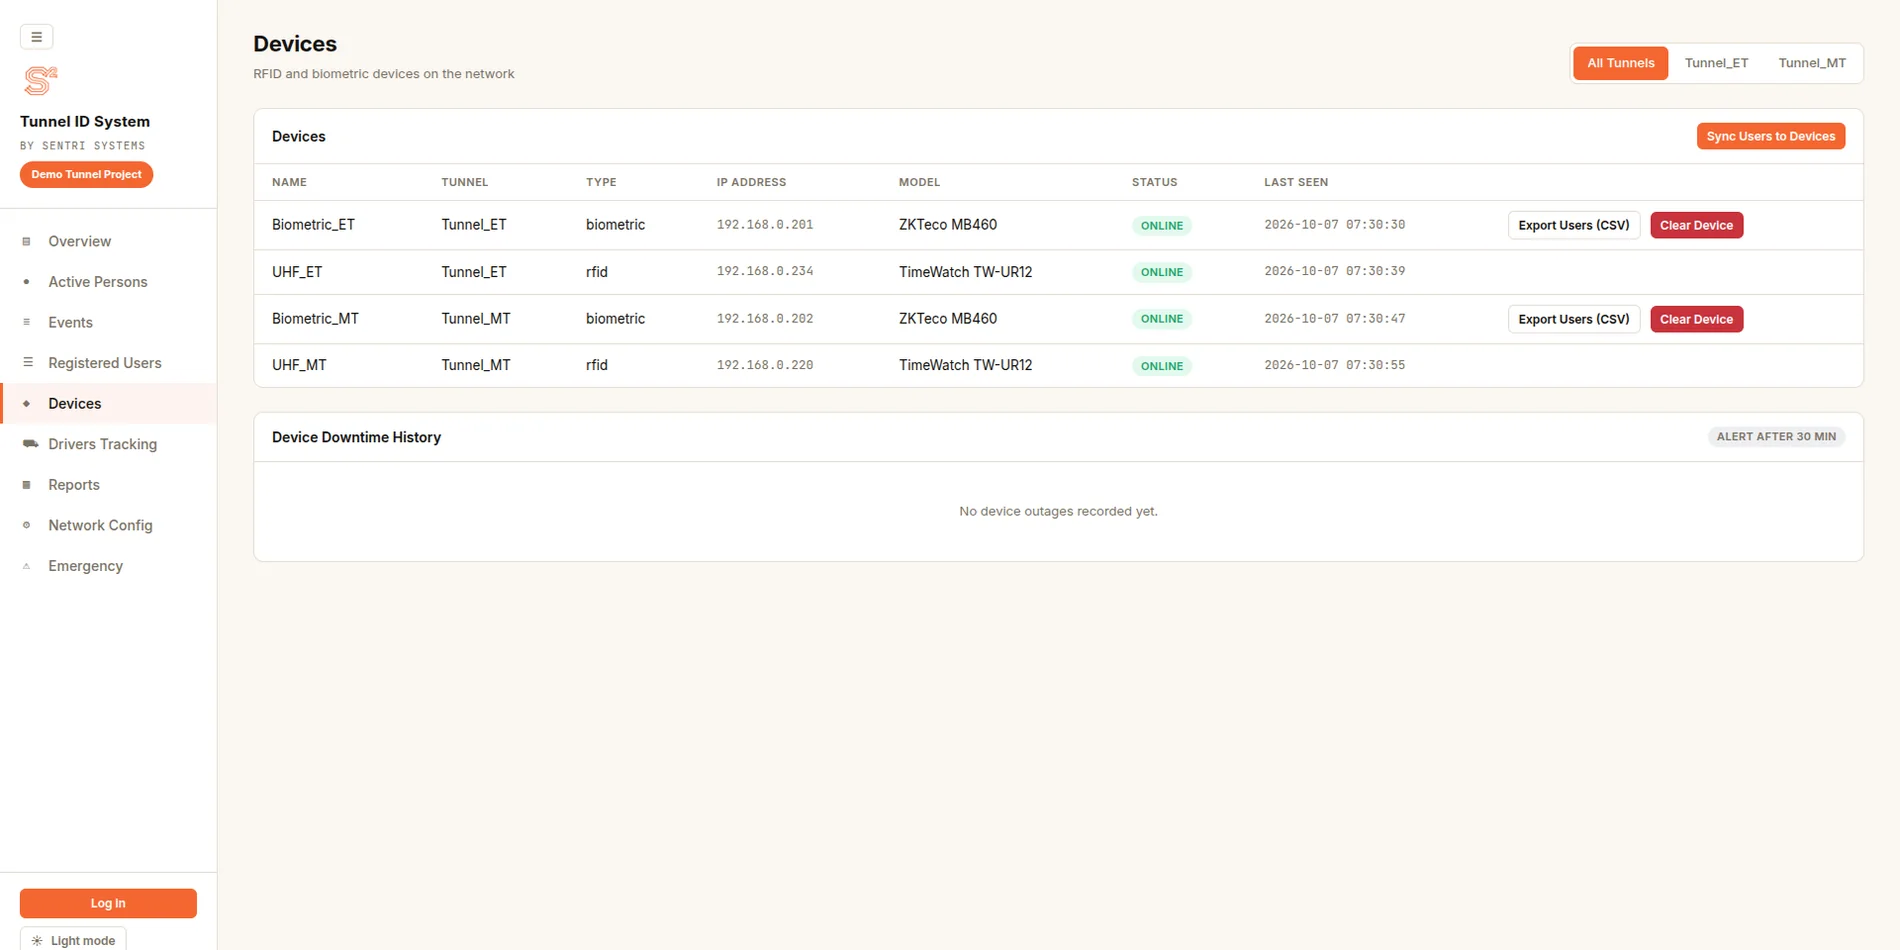Screen dimensions: 1900x950
Task: Select the UHF_ET device name
Action: 297,272
